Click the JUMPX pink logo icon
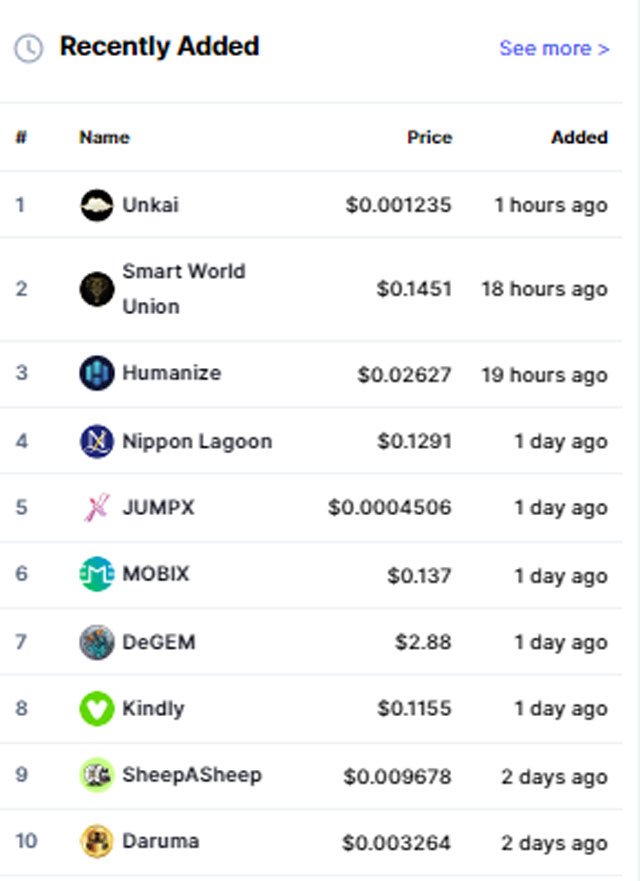This screenshot has height=881, width=640. click(x=97, y=508)
